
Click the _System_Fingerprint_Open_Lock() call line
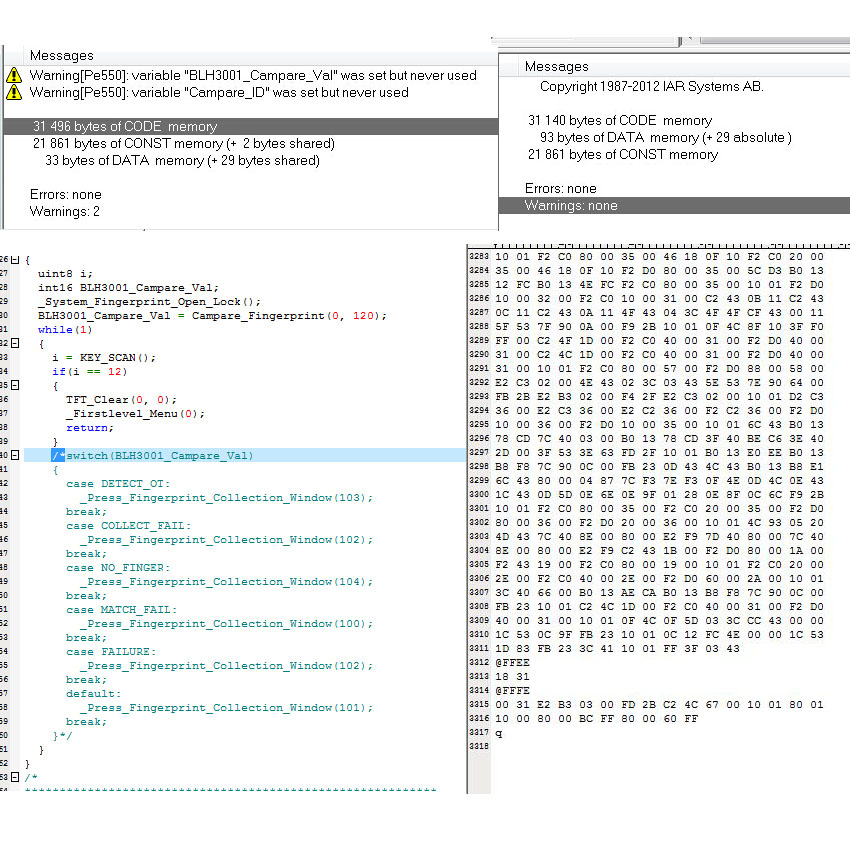coord(149,302)
